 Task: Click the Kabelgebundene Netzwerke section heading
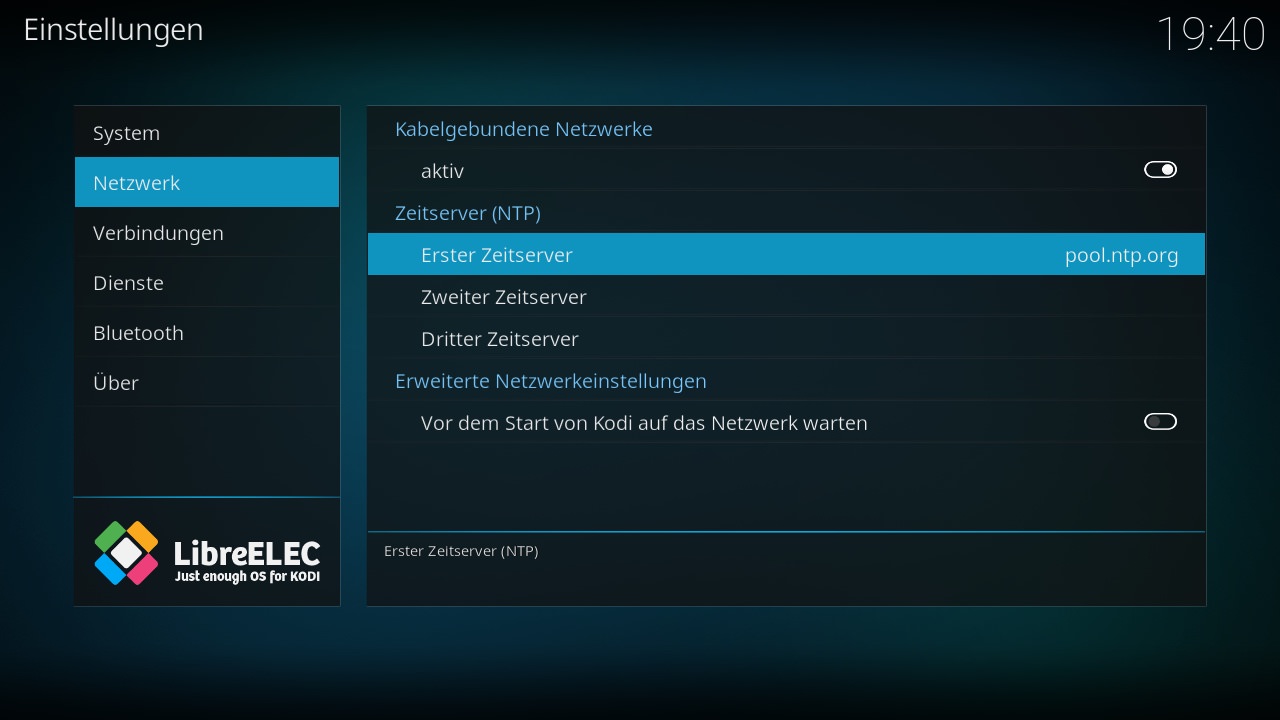pos(524,129)
